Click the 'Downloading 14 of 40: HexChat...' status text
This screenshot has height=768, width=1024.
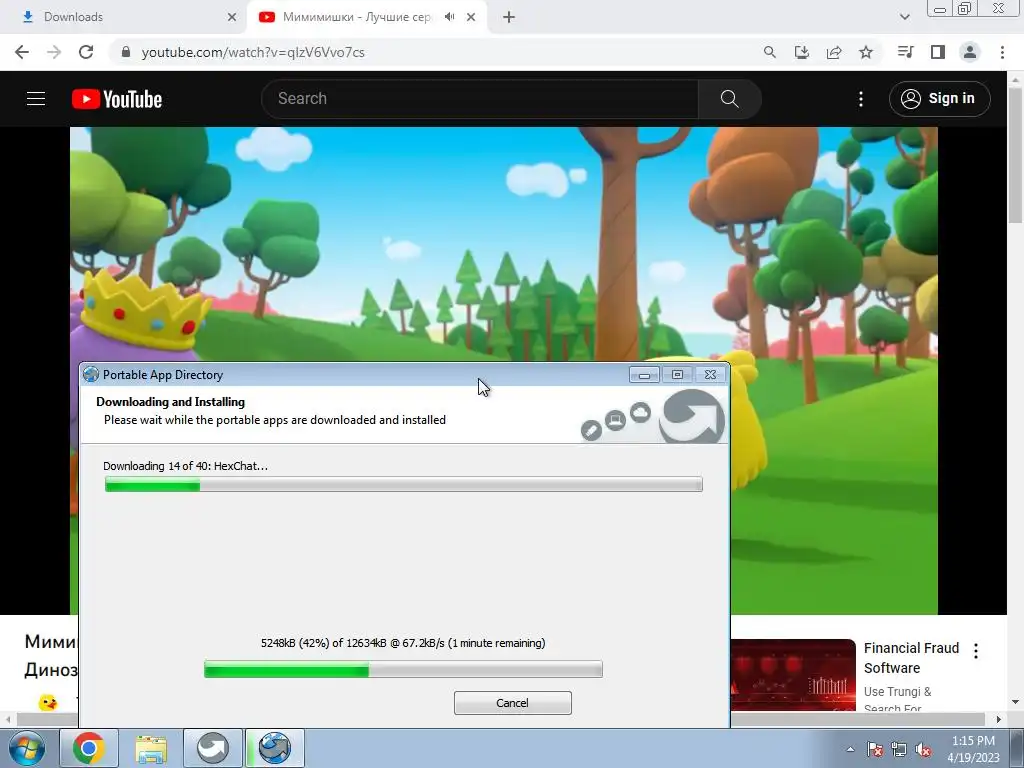tap(185, 466)
